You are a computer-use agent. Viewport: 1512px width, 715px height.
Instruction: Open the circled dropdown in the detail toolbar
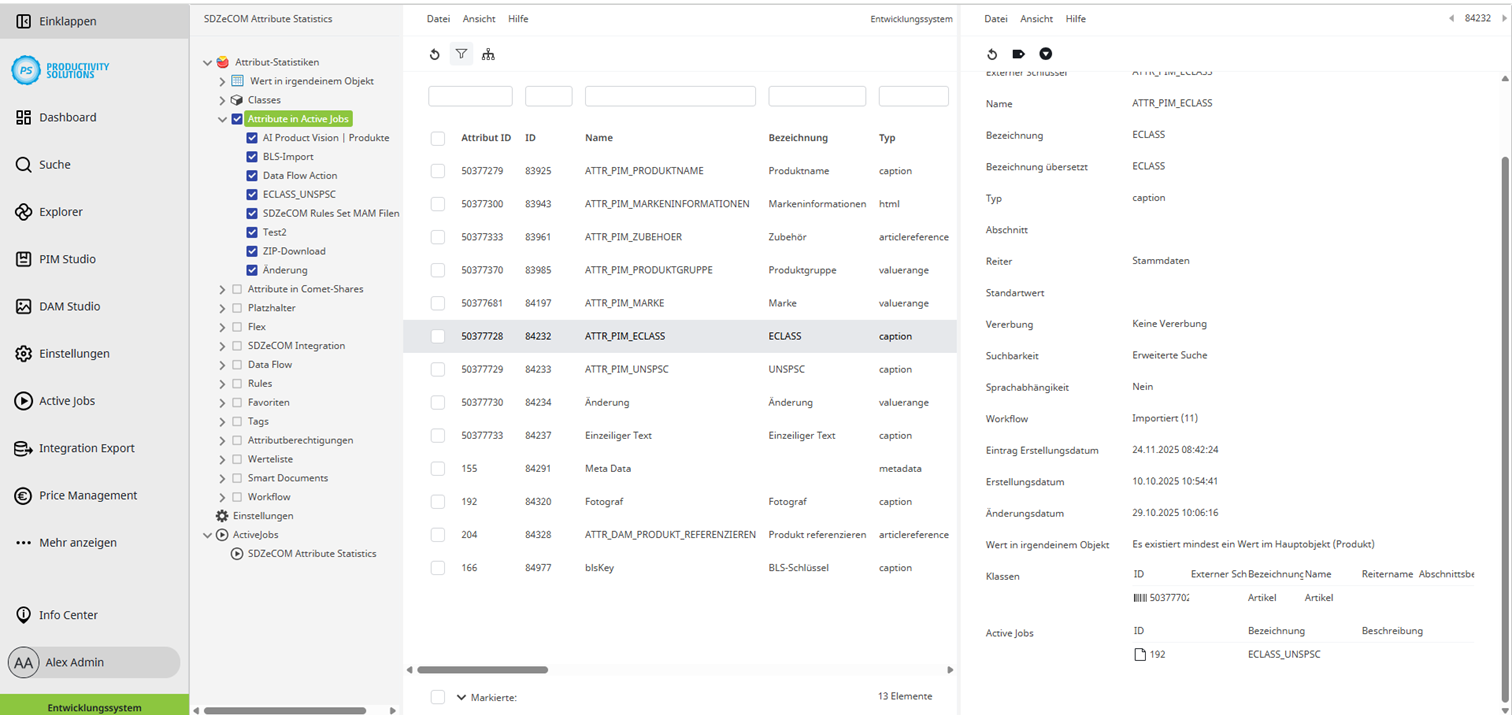pos(1046,54)
